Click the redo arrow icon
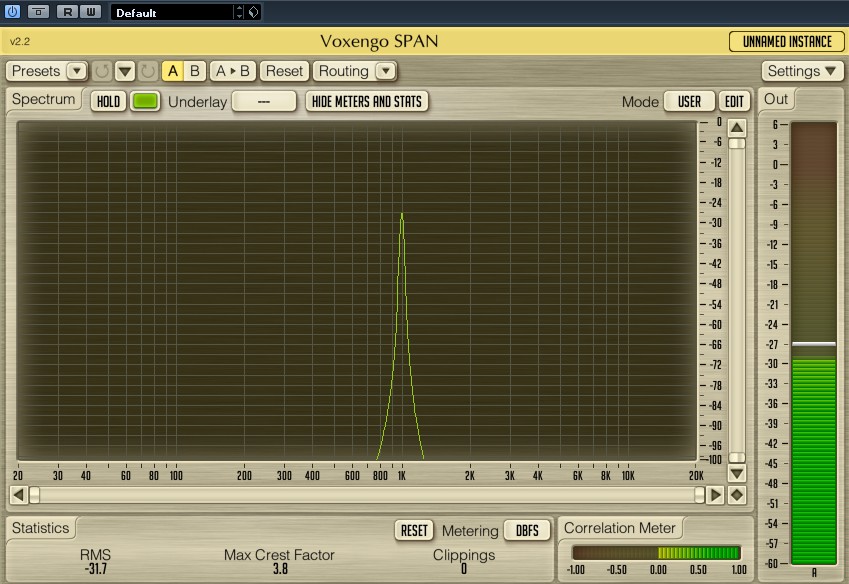This screenshot has width=849, height=584. point(148,71)
